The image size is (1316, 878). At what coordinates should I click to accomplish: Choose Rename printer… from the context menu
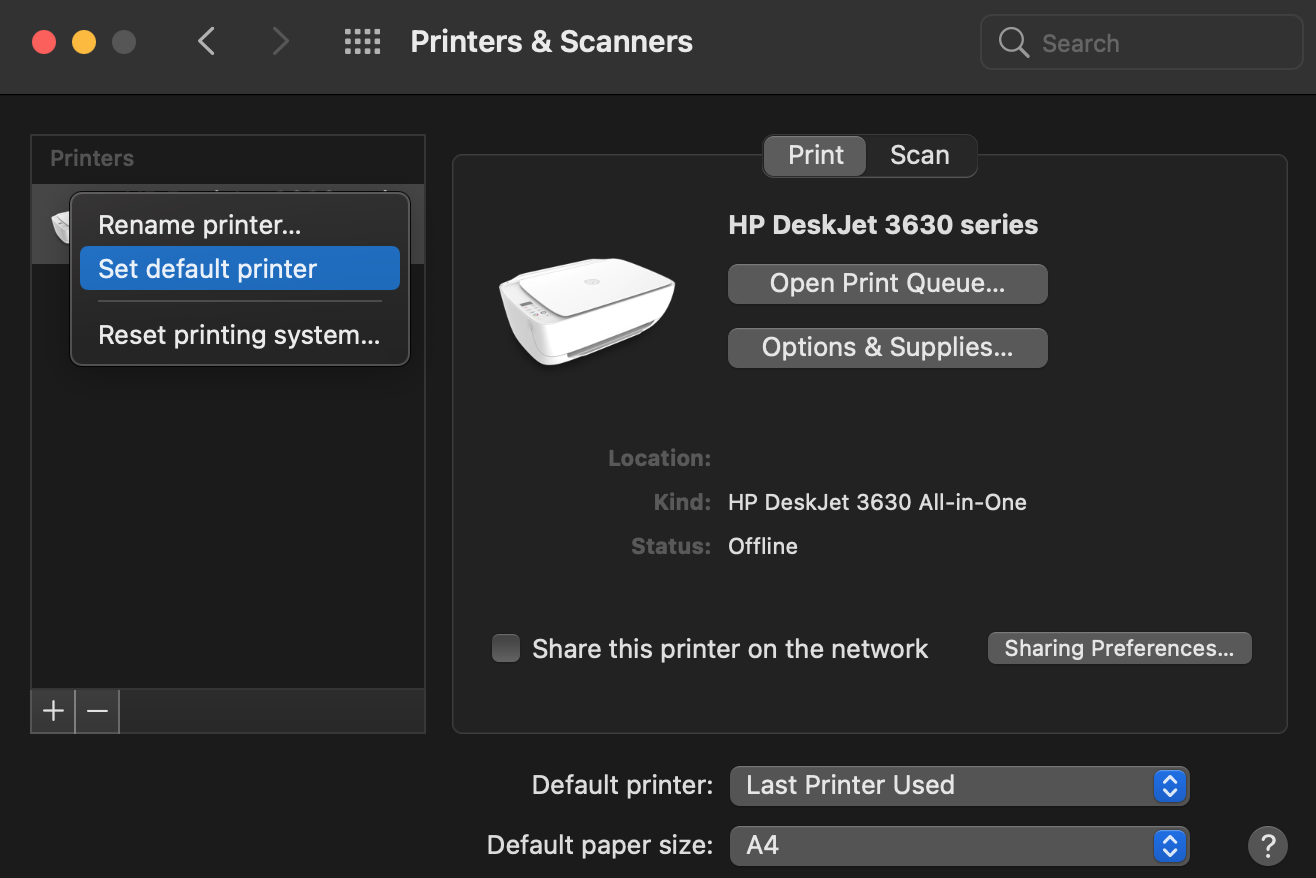240,225
